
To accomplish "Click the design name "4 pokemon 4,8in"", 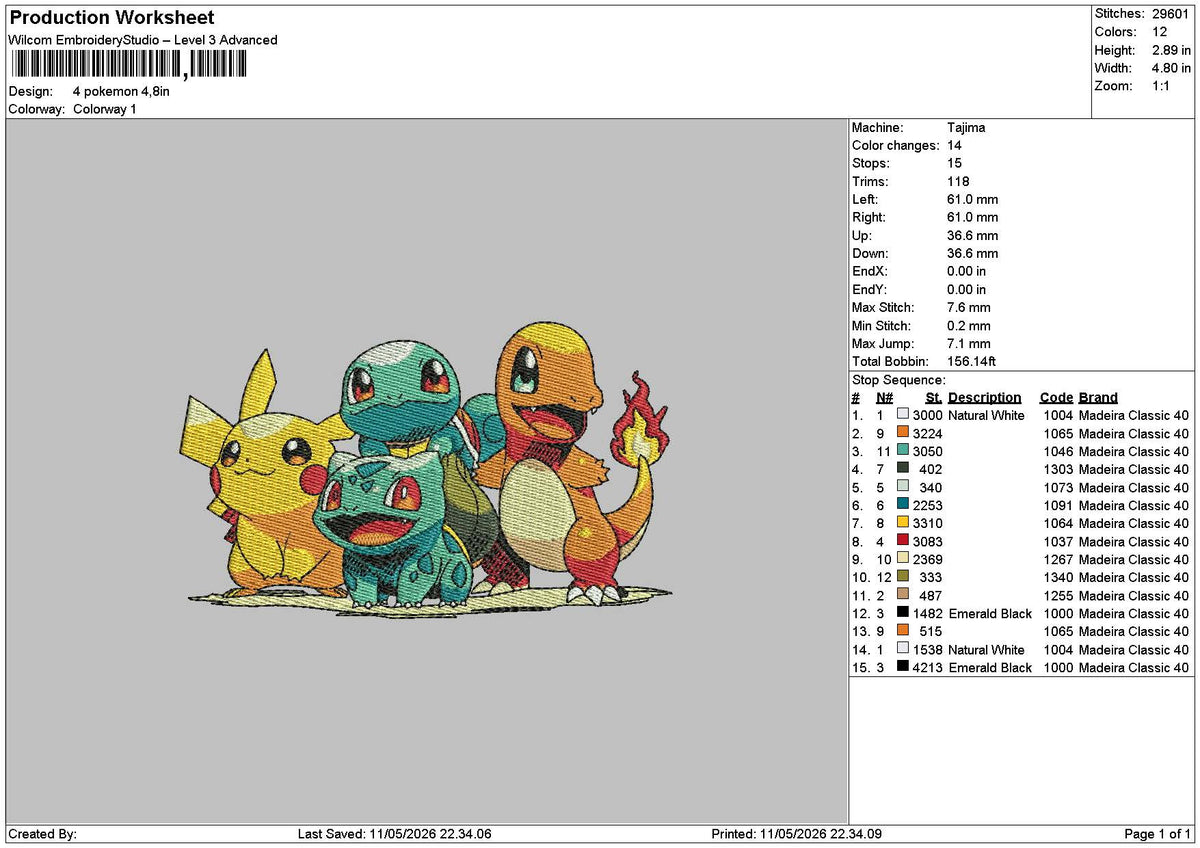I will pyautogui.click(x=121, y=91).
